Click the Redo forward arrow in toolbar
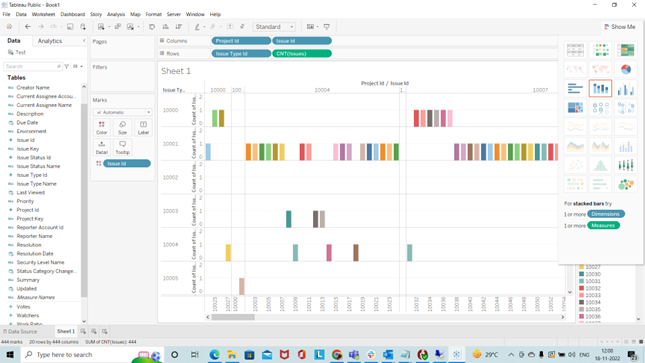The height and width of the screenshot is (363, 645). pos(41,27)
